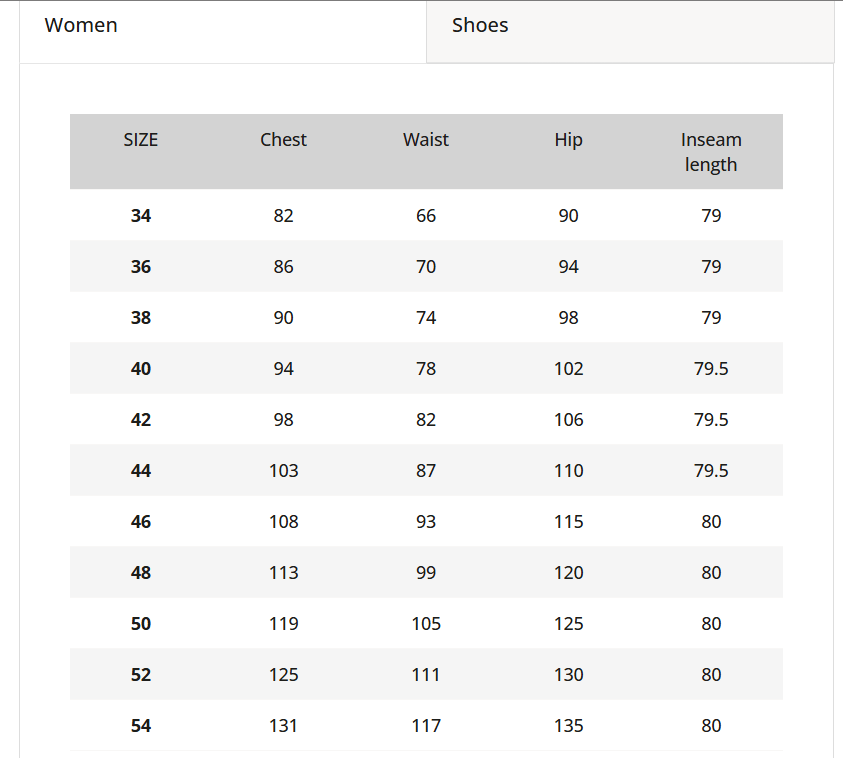Switch to the Shoes tab
This screenshot has width=843, height=758.
[x=480, y=26]
